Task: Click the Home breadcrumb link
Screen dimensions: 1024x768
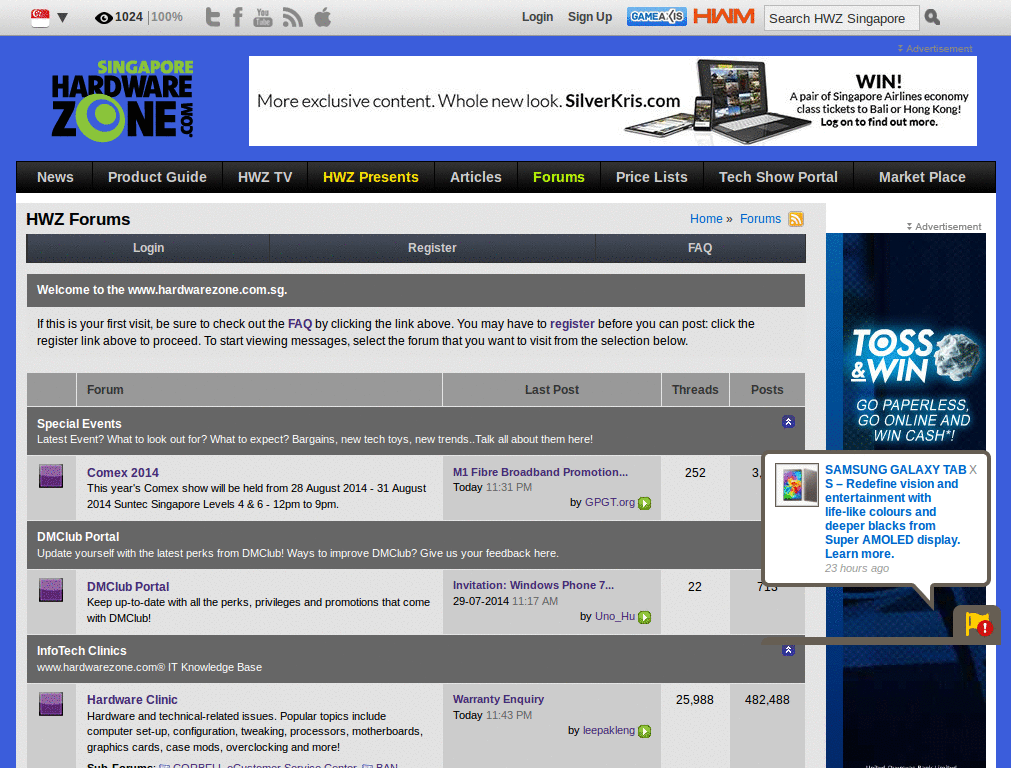Action: pyautogui.click(x=707, y=219)
